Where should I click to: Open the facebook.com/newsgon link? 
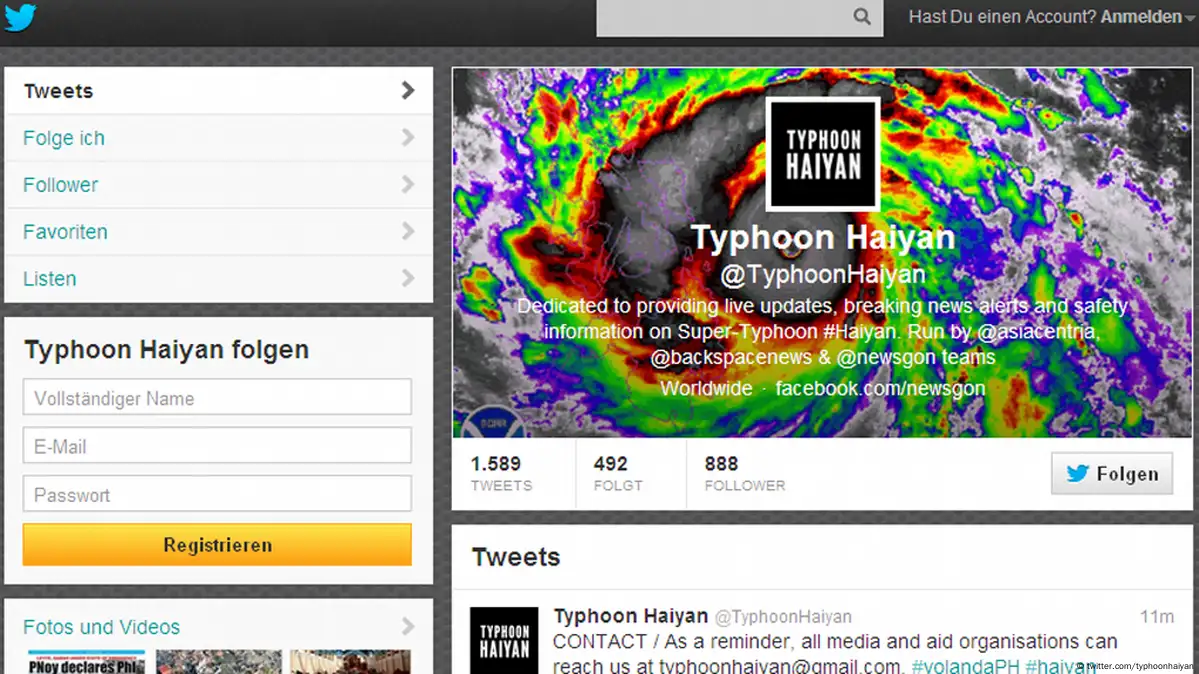pos(880,388)
